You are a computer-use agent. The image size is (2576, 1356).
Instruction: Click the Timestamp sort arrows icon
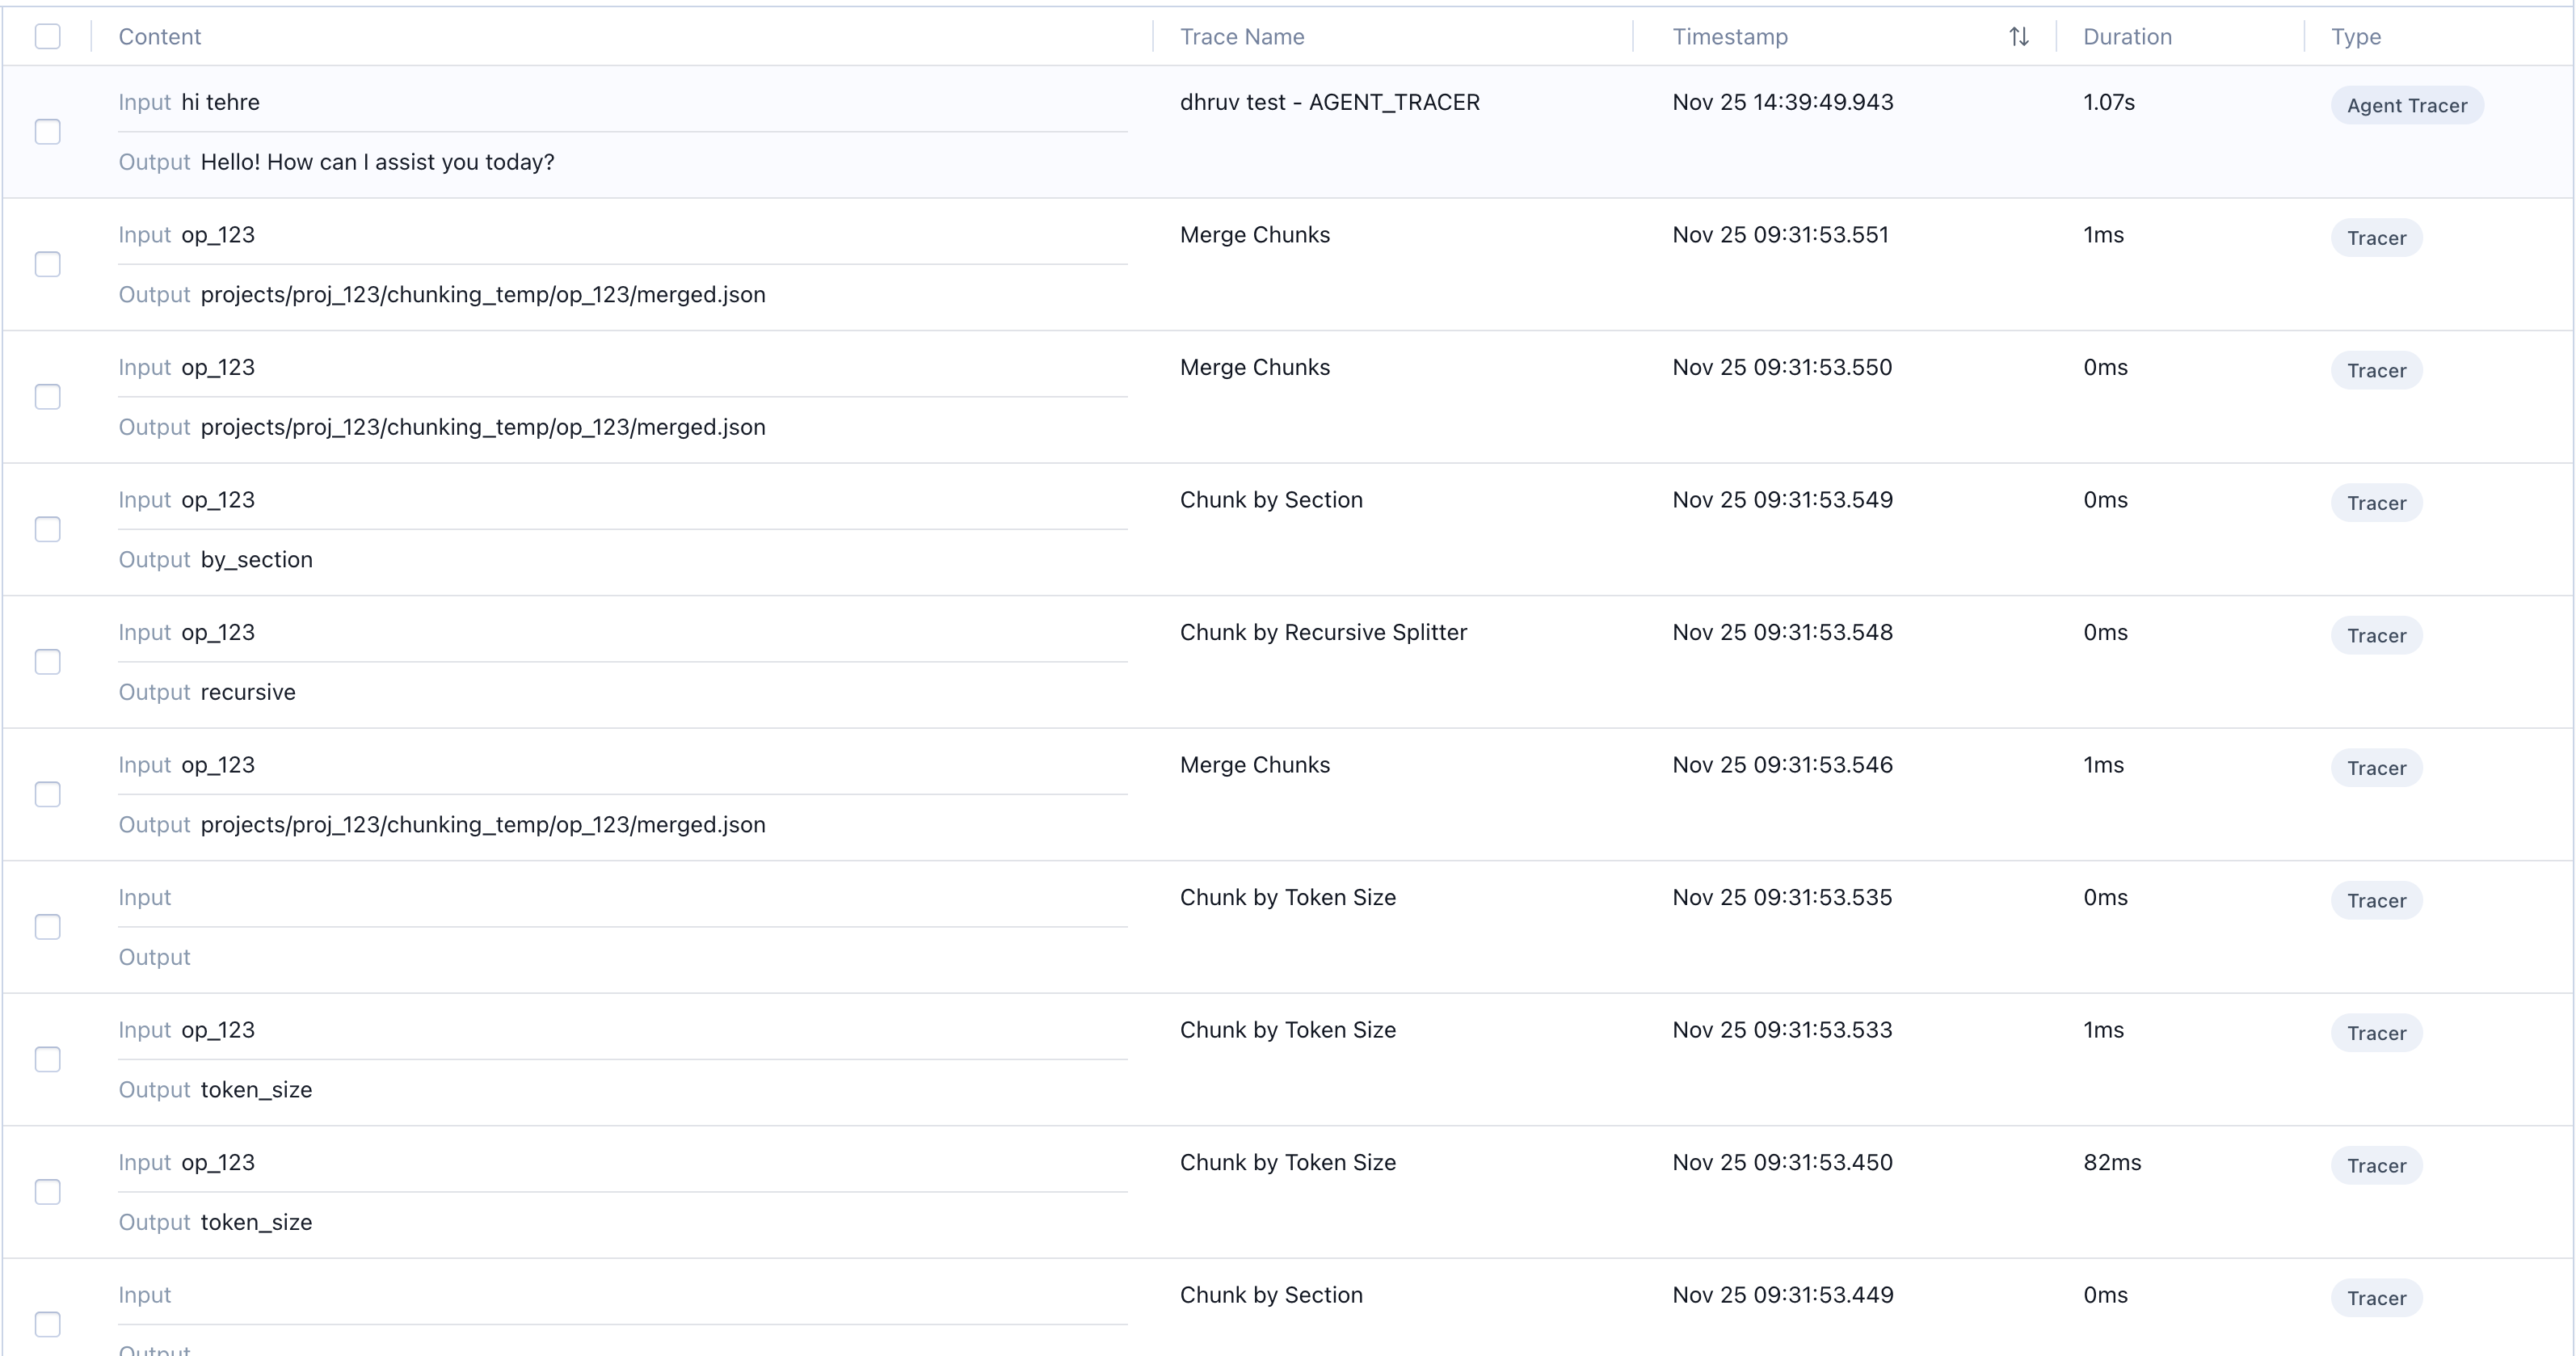2018,37
